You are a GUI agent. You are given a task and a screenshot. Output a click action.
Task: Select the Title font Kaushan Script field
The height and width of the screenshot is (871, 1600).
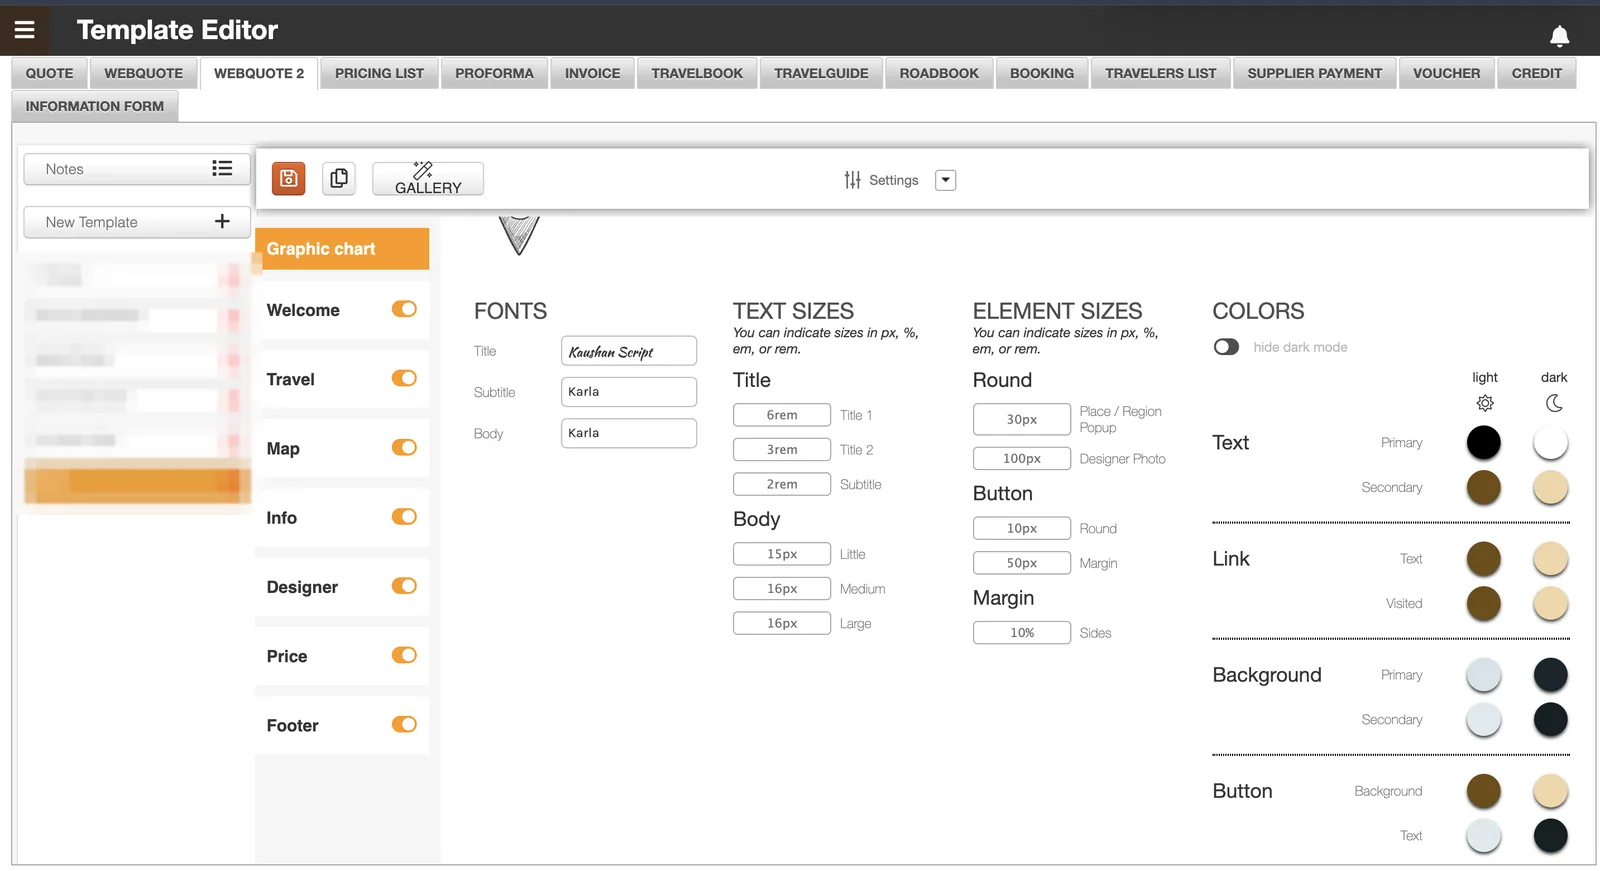coord(629,351)
